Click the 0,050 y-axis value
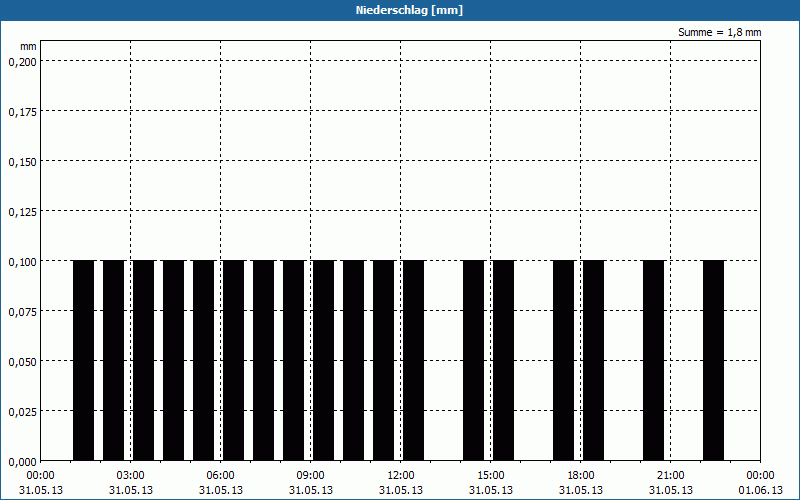This screenshot has width=800, height=500. pyautogui.click(x=22, y=362)
